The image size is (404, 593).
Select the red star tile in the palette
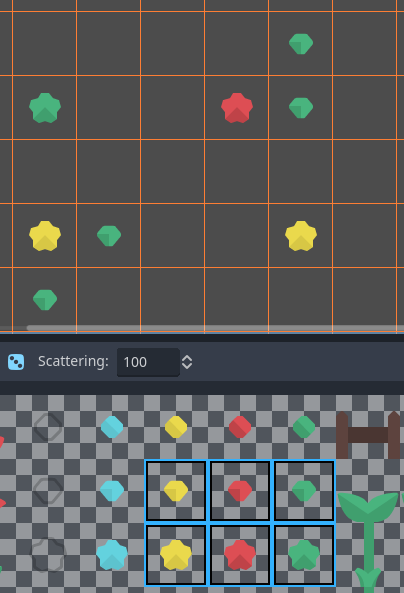click(x=240, y=555)
